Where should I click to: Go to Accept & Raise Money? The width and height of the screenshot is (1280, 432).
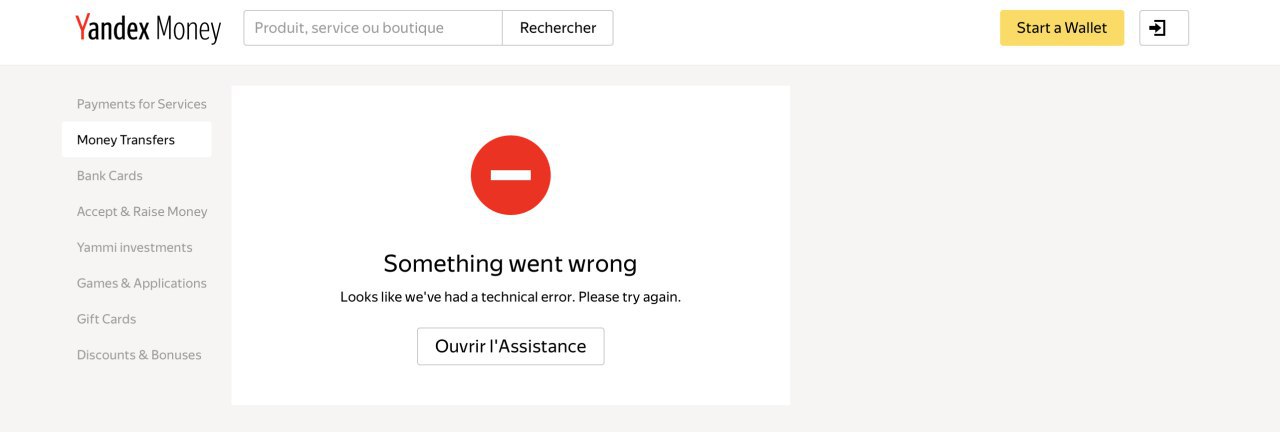[142, 212]
